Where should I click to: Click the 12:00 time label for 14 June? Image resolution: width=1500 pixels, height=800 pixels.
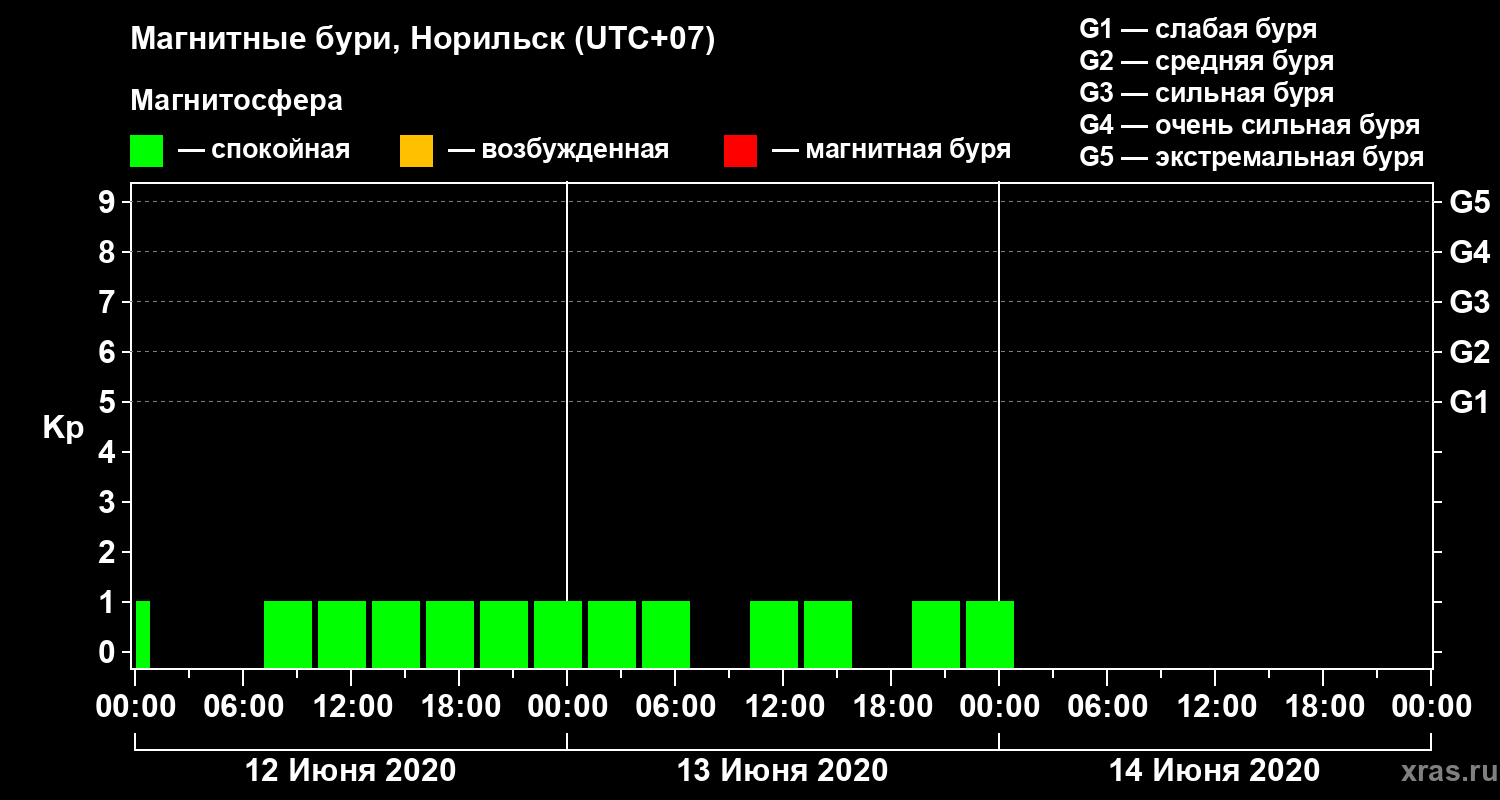click(x=1215, y=706)
